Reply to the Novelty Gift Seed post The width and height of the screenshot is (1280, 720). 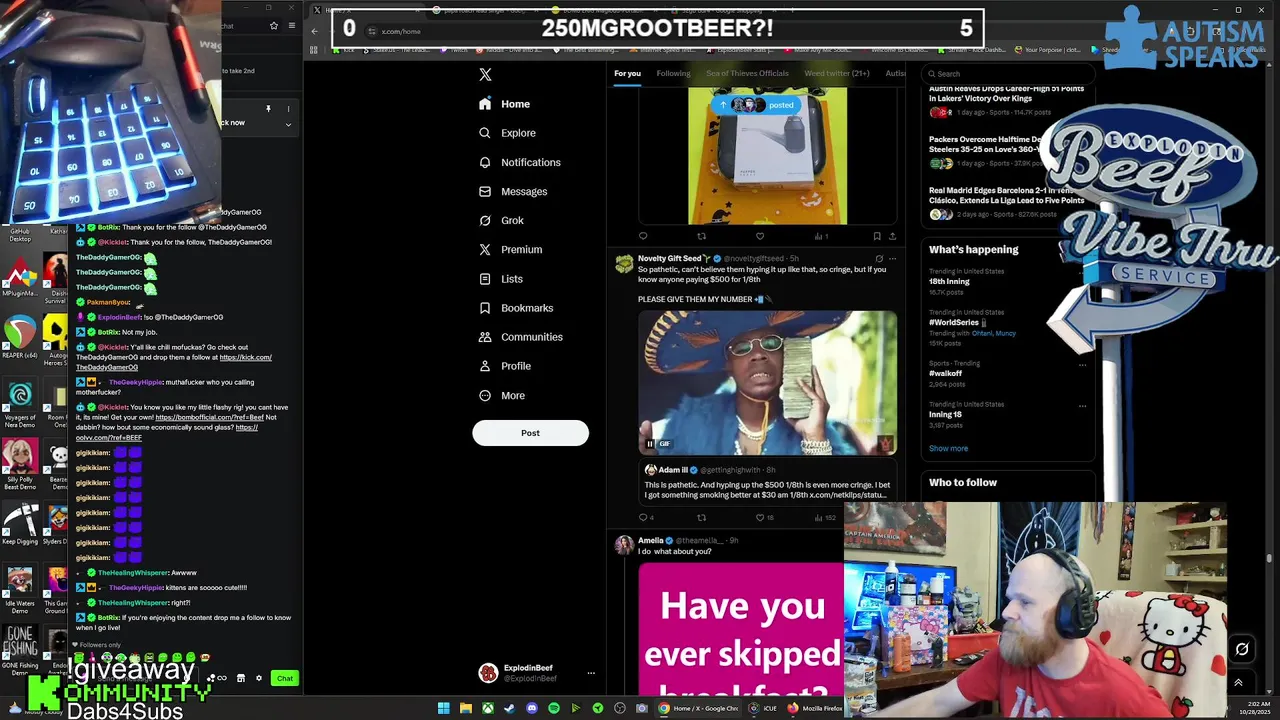(643, 517)
